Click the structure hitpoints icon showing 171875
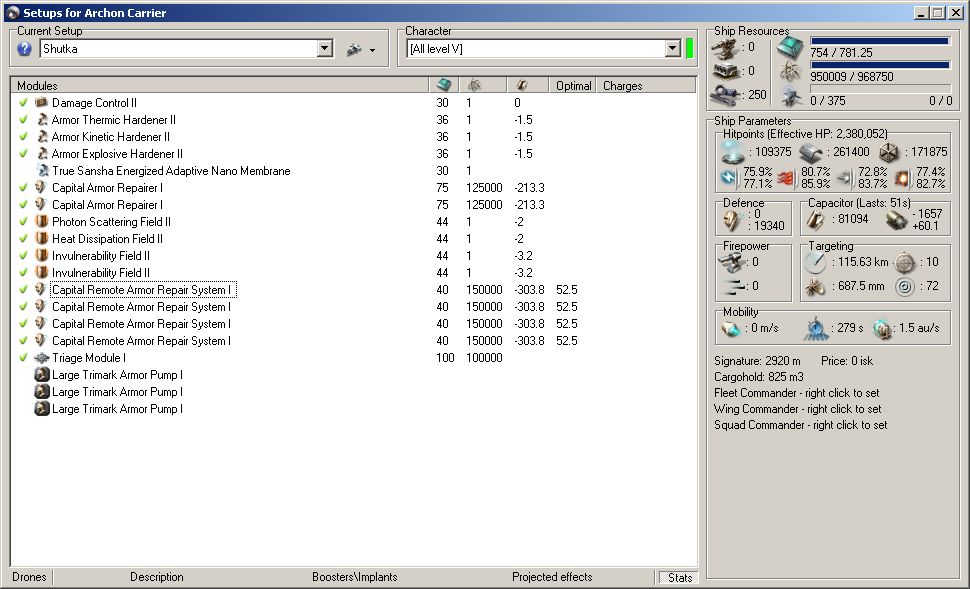Screen dimensions: 970x589 click(889, 152)
